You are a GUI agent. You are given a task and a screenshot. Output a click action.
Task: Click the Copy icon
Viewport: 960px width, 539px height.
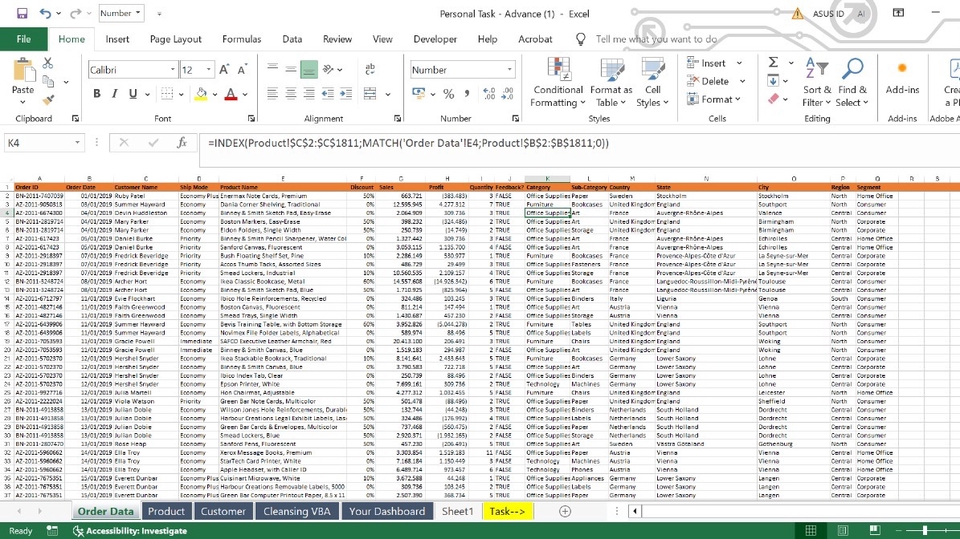click(x=48, y=81)
